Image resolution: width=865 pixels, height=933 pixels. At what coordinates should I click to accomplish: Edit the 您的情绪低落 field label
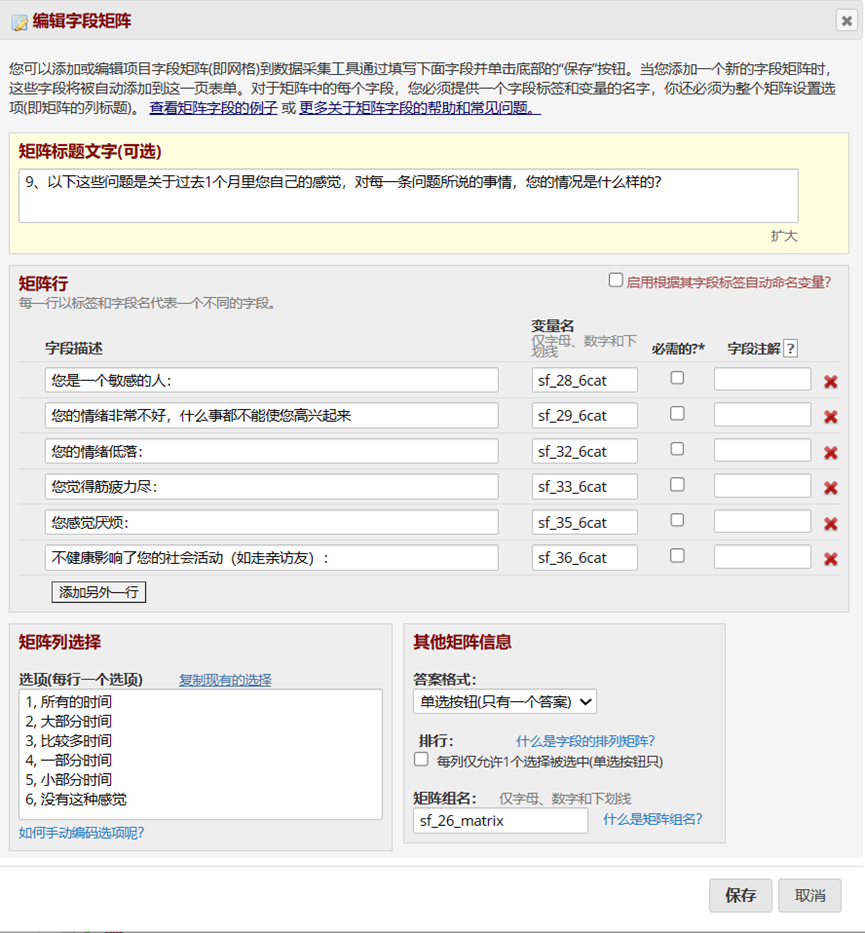point(271,451)
